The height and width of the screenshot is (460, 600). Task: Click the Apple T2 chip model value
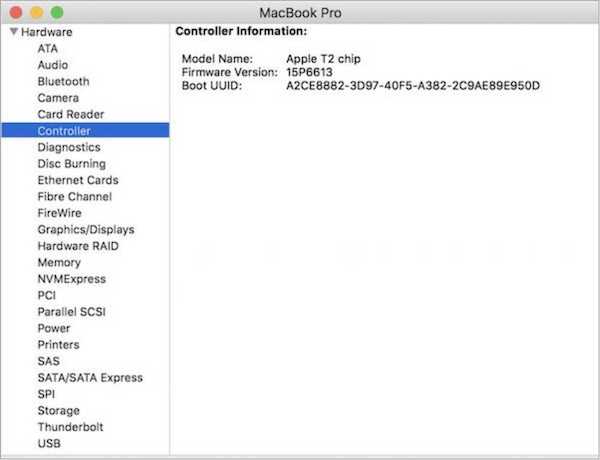click(323, 59)
